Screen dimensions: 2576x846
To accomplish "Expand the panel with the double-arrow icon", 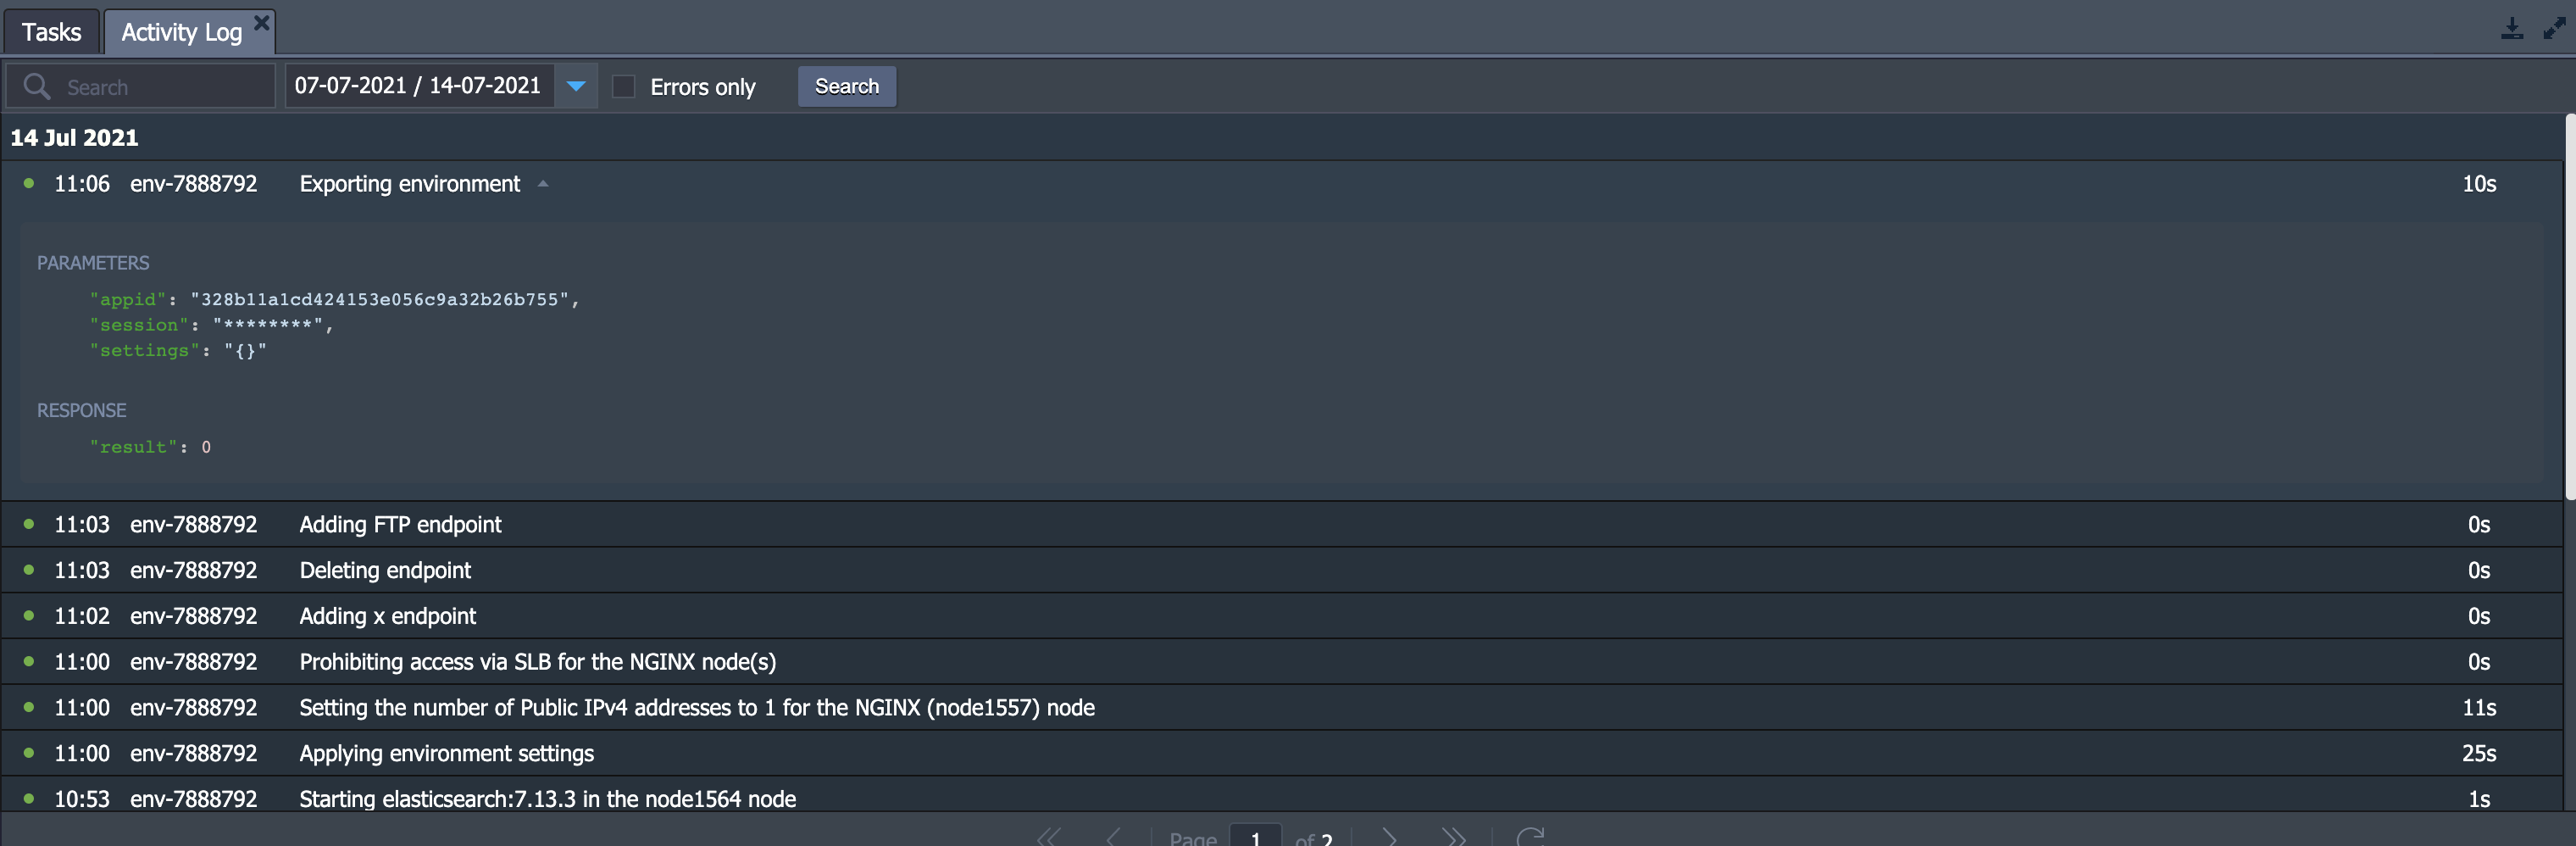I will pyautogui.click(x=2553, y=28).
